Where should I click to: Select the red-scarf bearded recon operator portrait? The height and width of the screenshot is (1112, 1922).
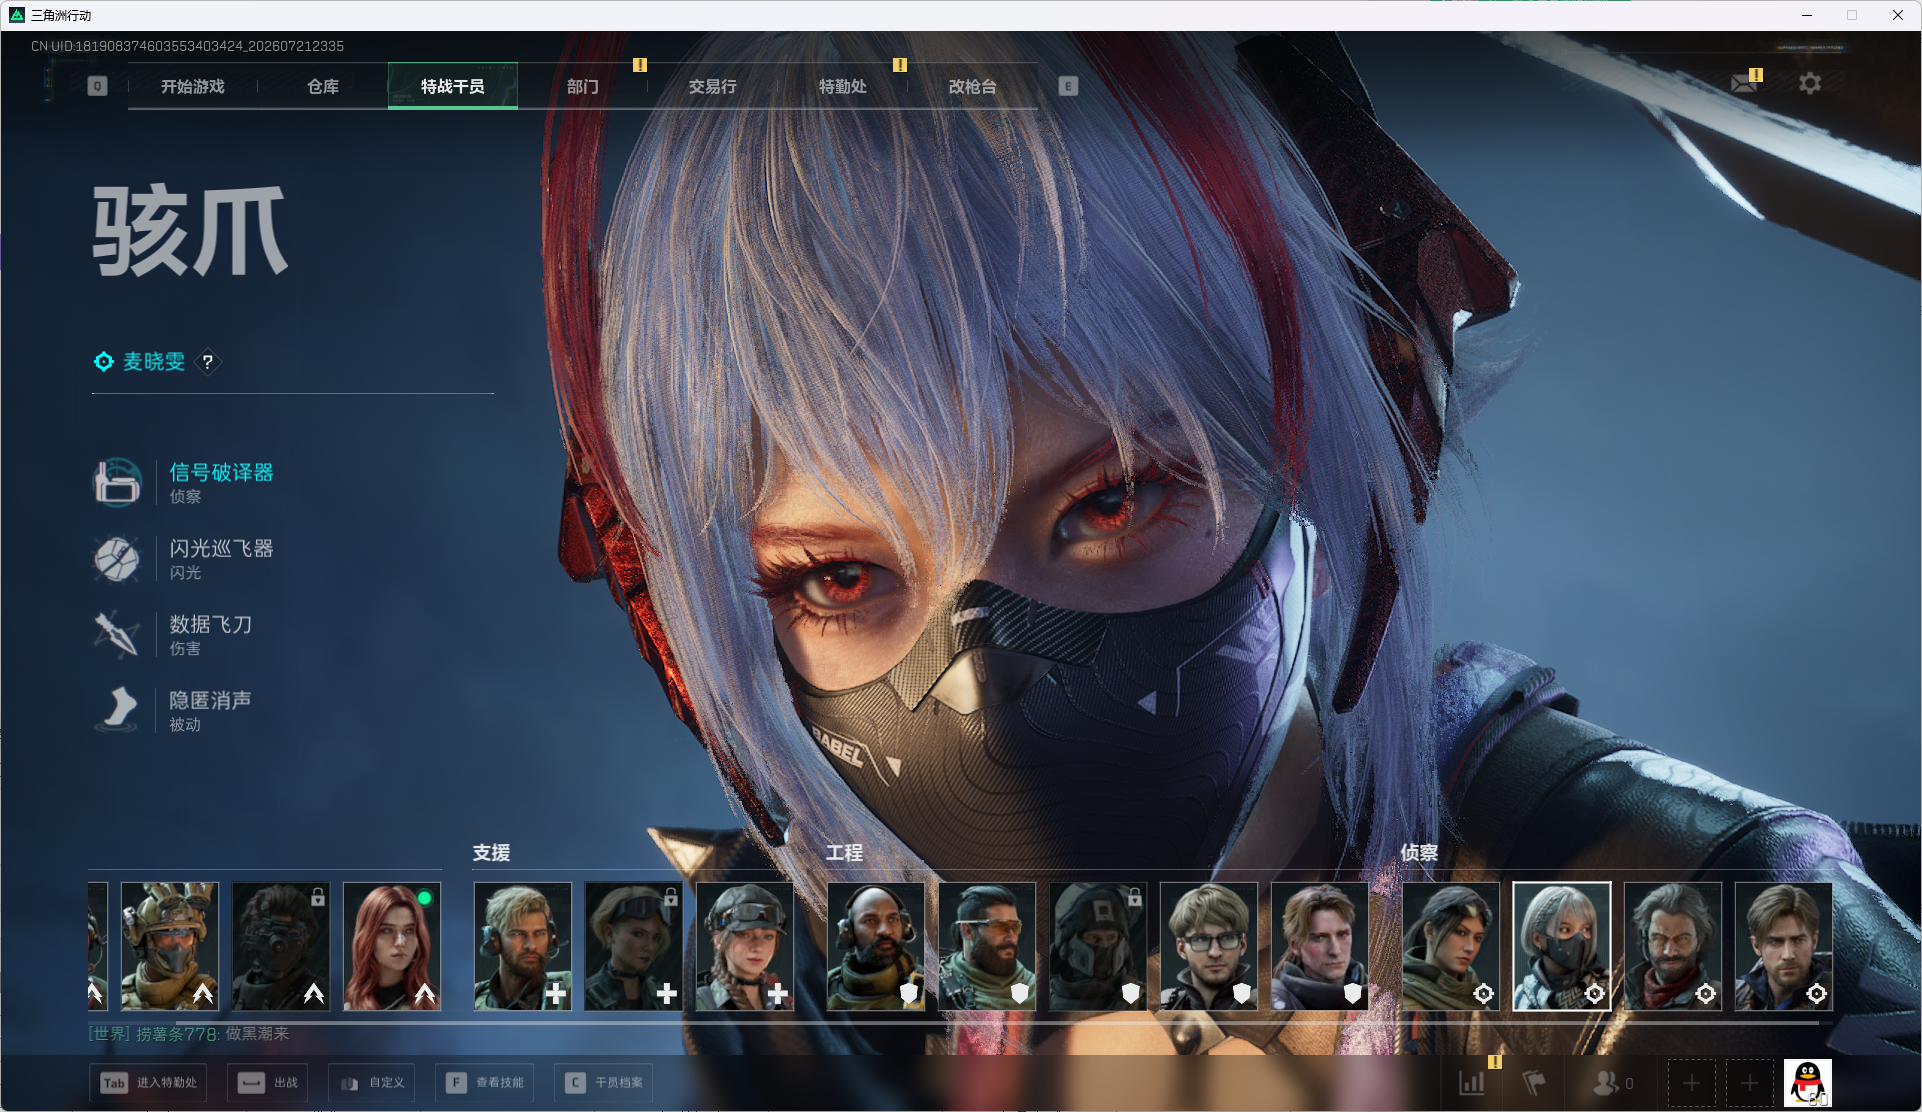[x=1673, y=946]
